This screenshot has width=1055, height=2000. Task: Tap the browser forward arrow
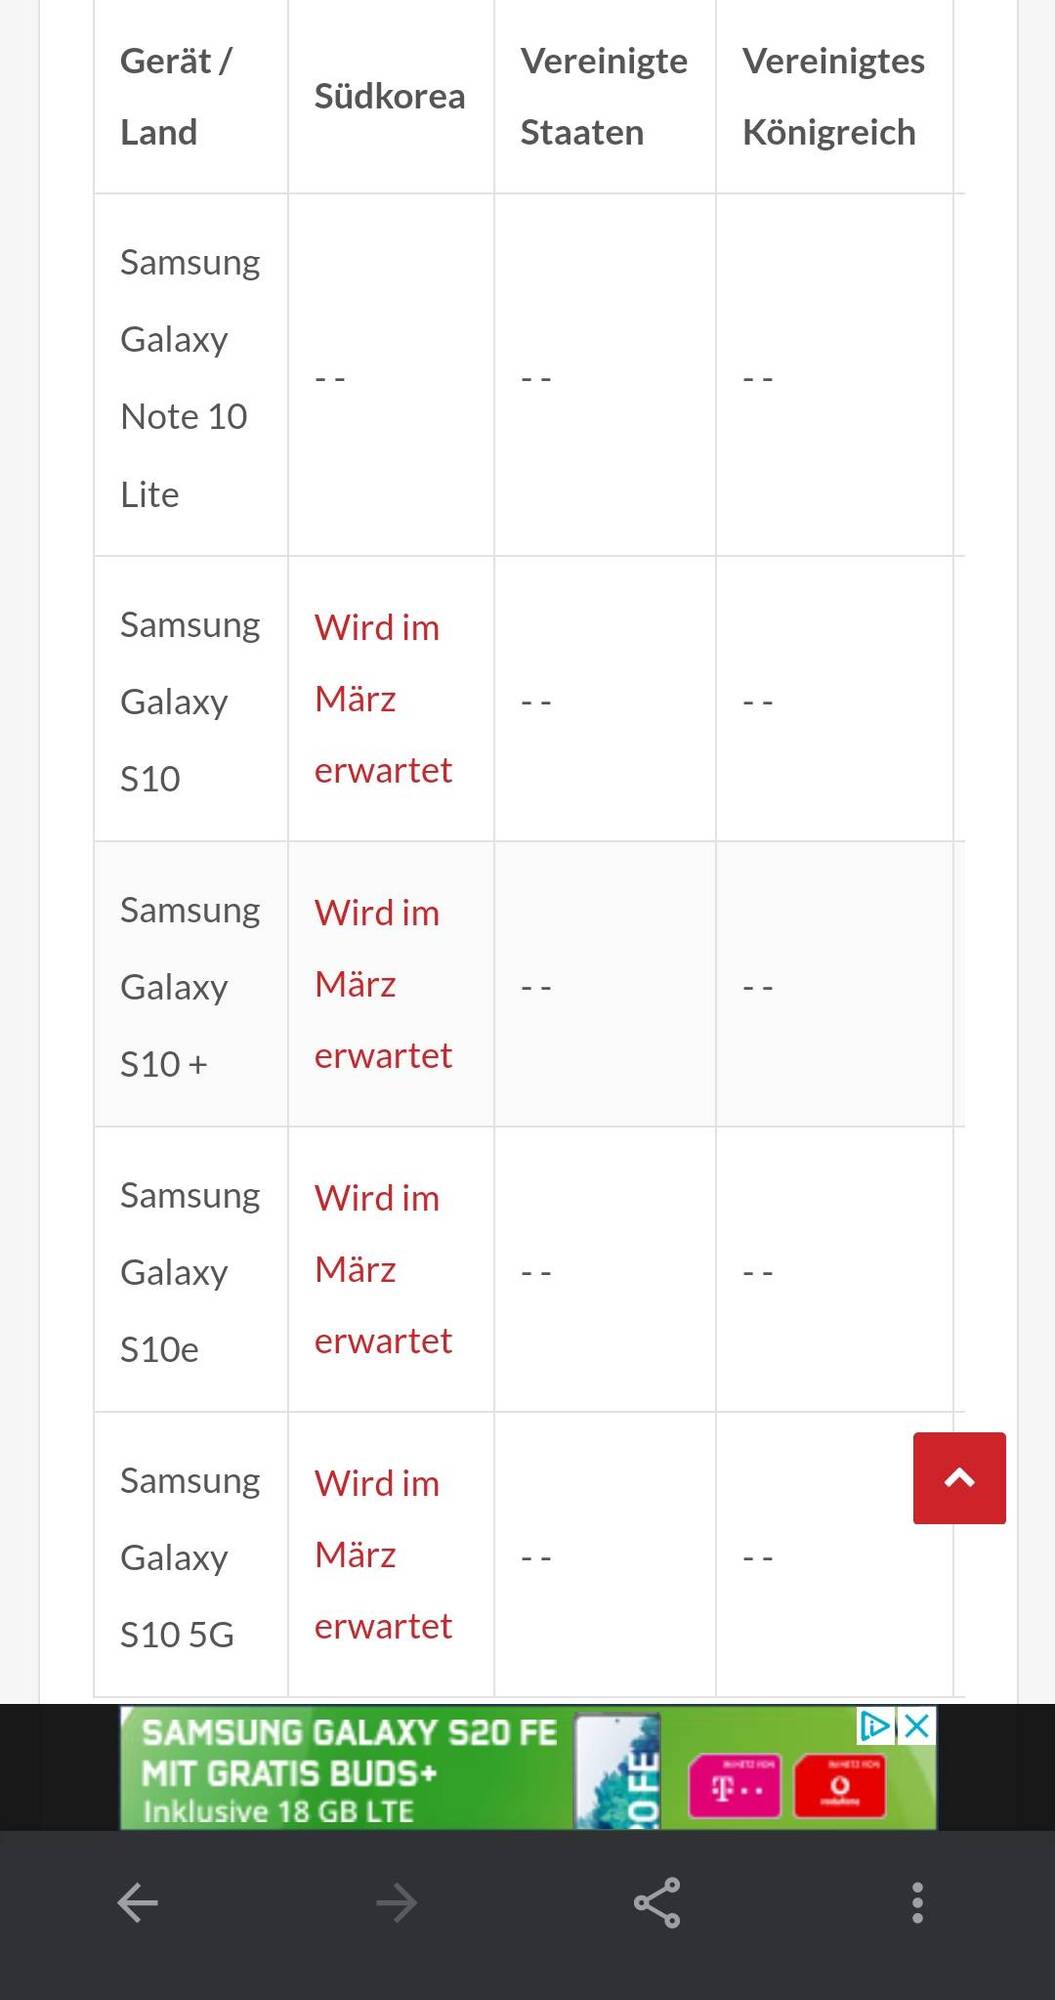397,1902
